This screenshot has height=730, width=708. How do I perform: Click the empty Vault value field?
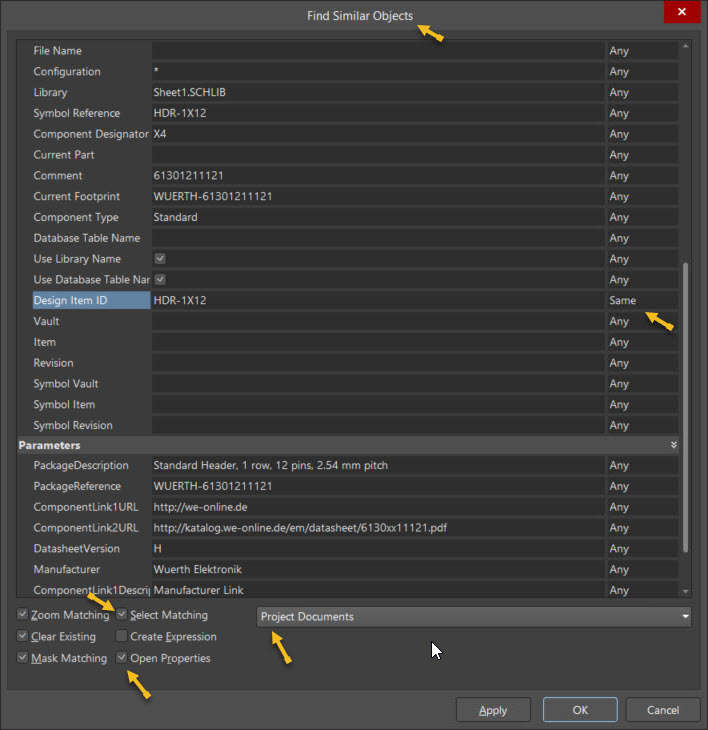pyautogui.click(x=378, y=321)
